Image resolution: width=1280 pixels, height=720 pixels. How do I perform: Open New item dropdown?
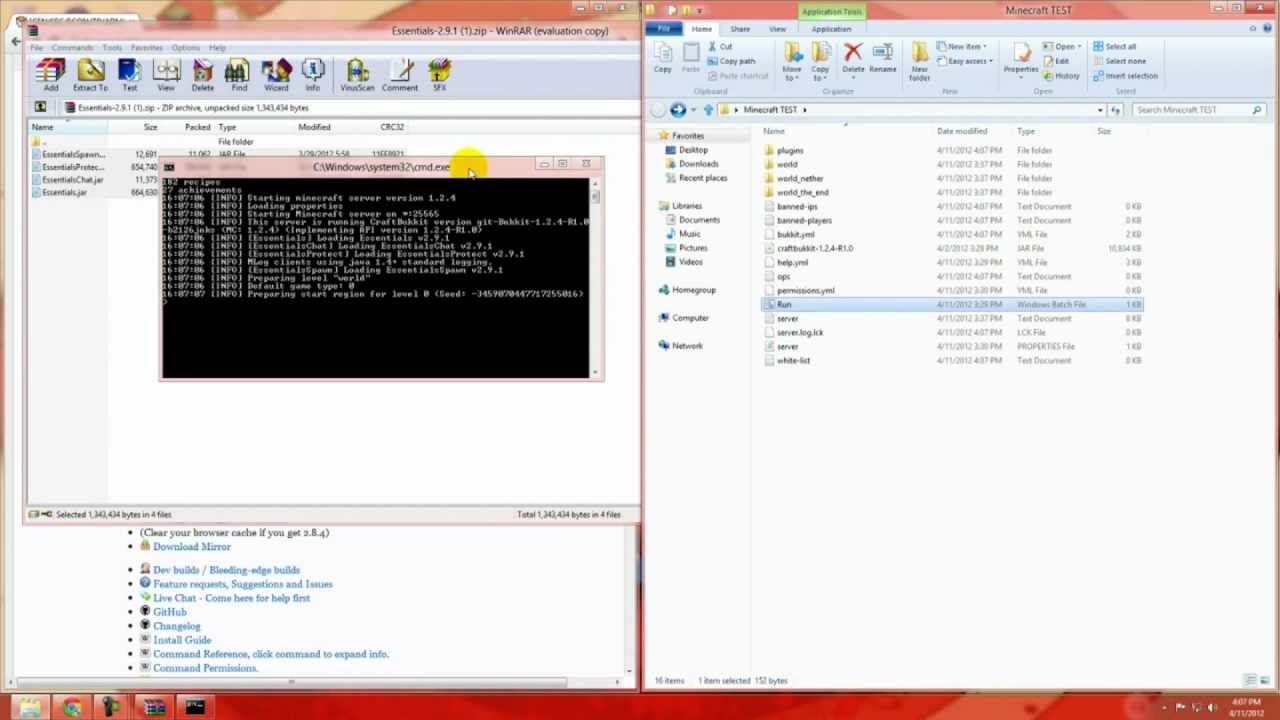click(961, 46)
